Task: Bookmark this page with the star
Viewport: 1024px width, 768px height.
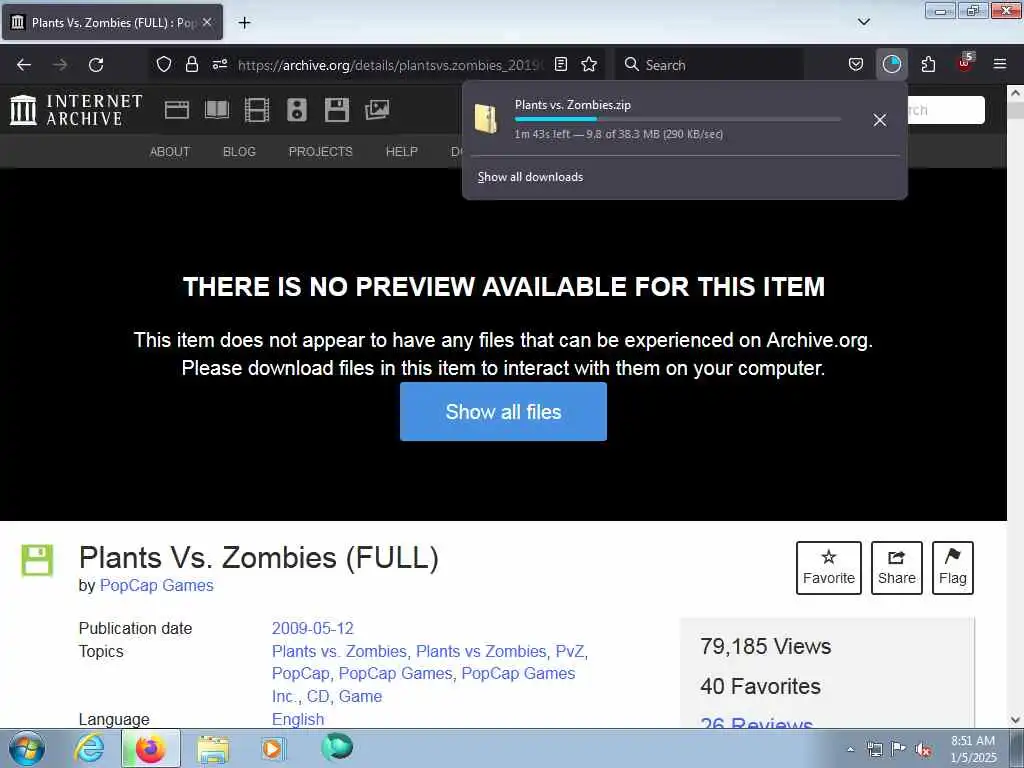Action: (x=589, y=65)
